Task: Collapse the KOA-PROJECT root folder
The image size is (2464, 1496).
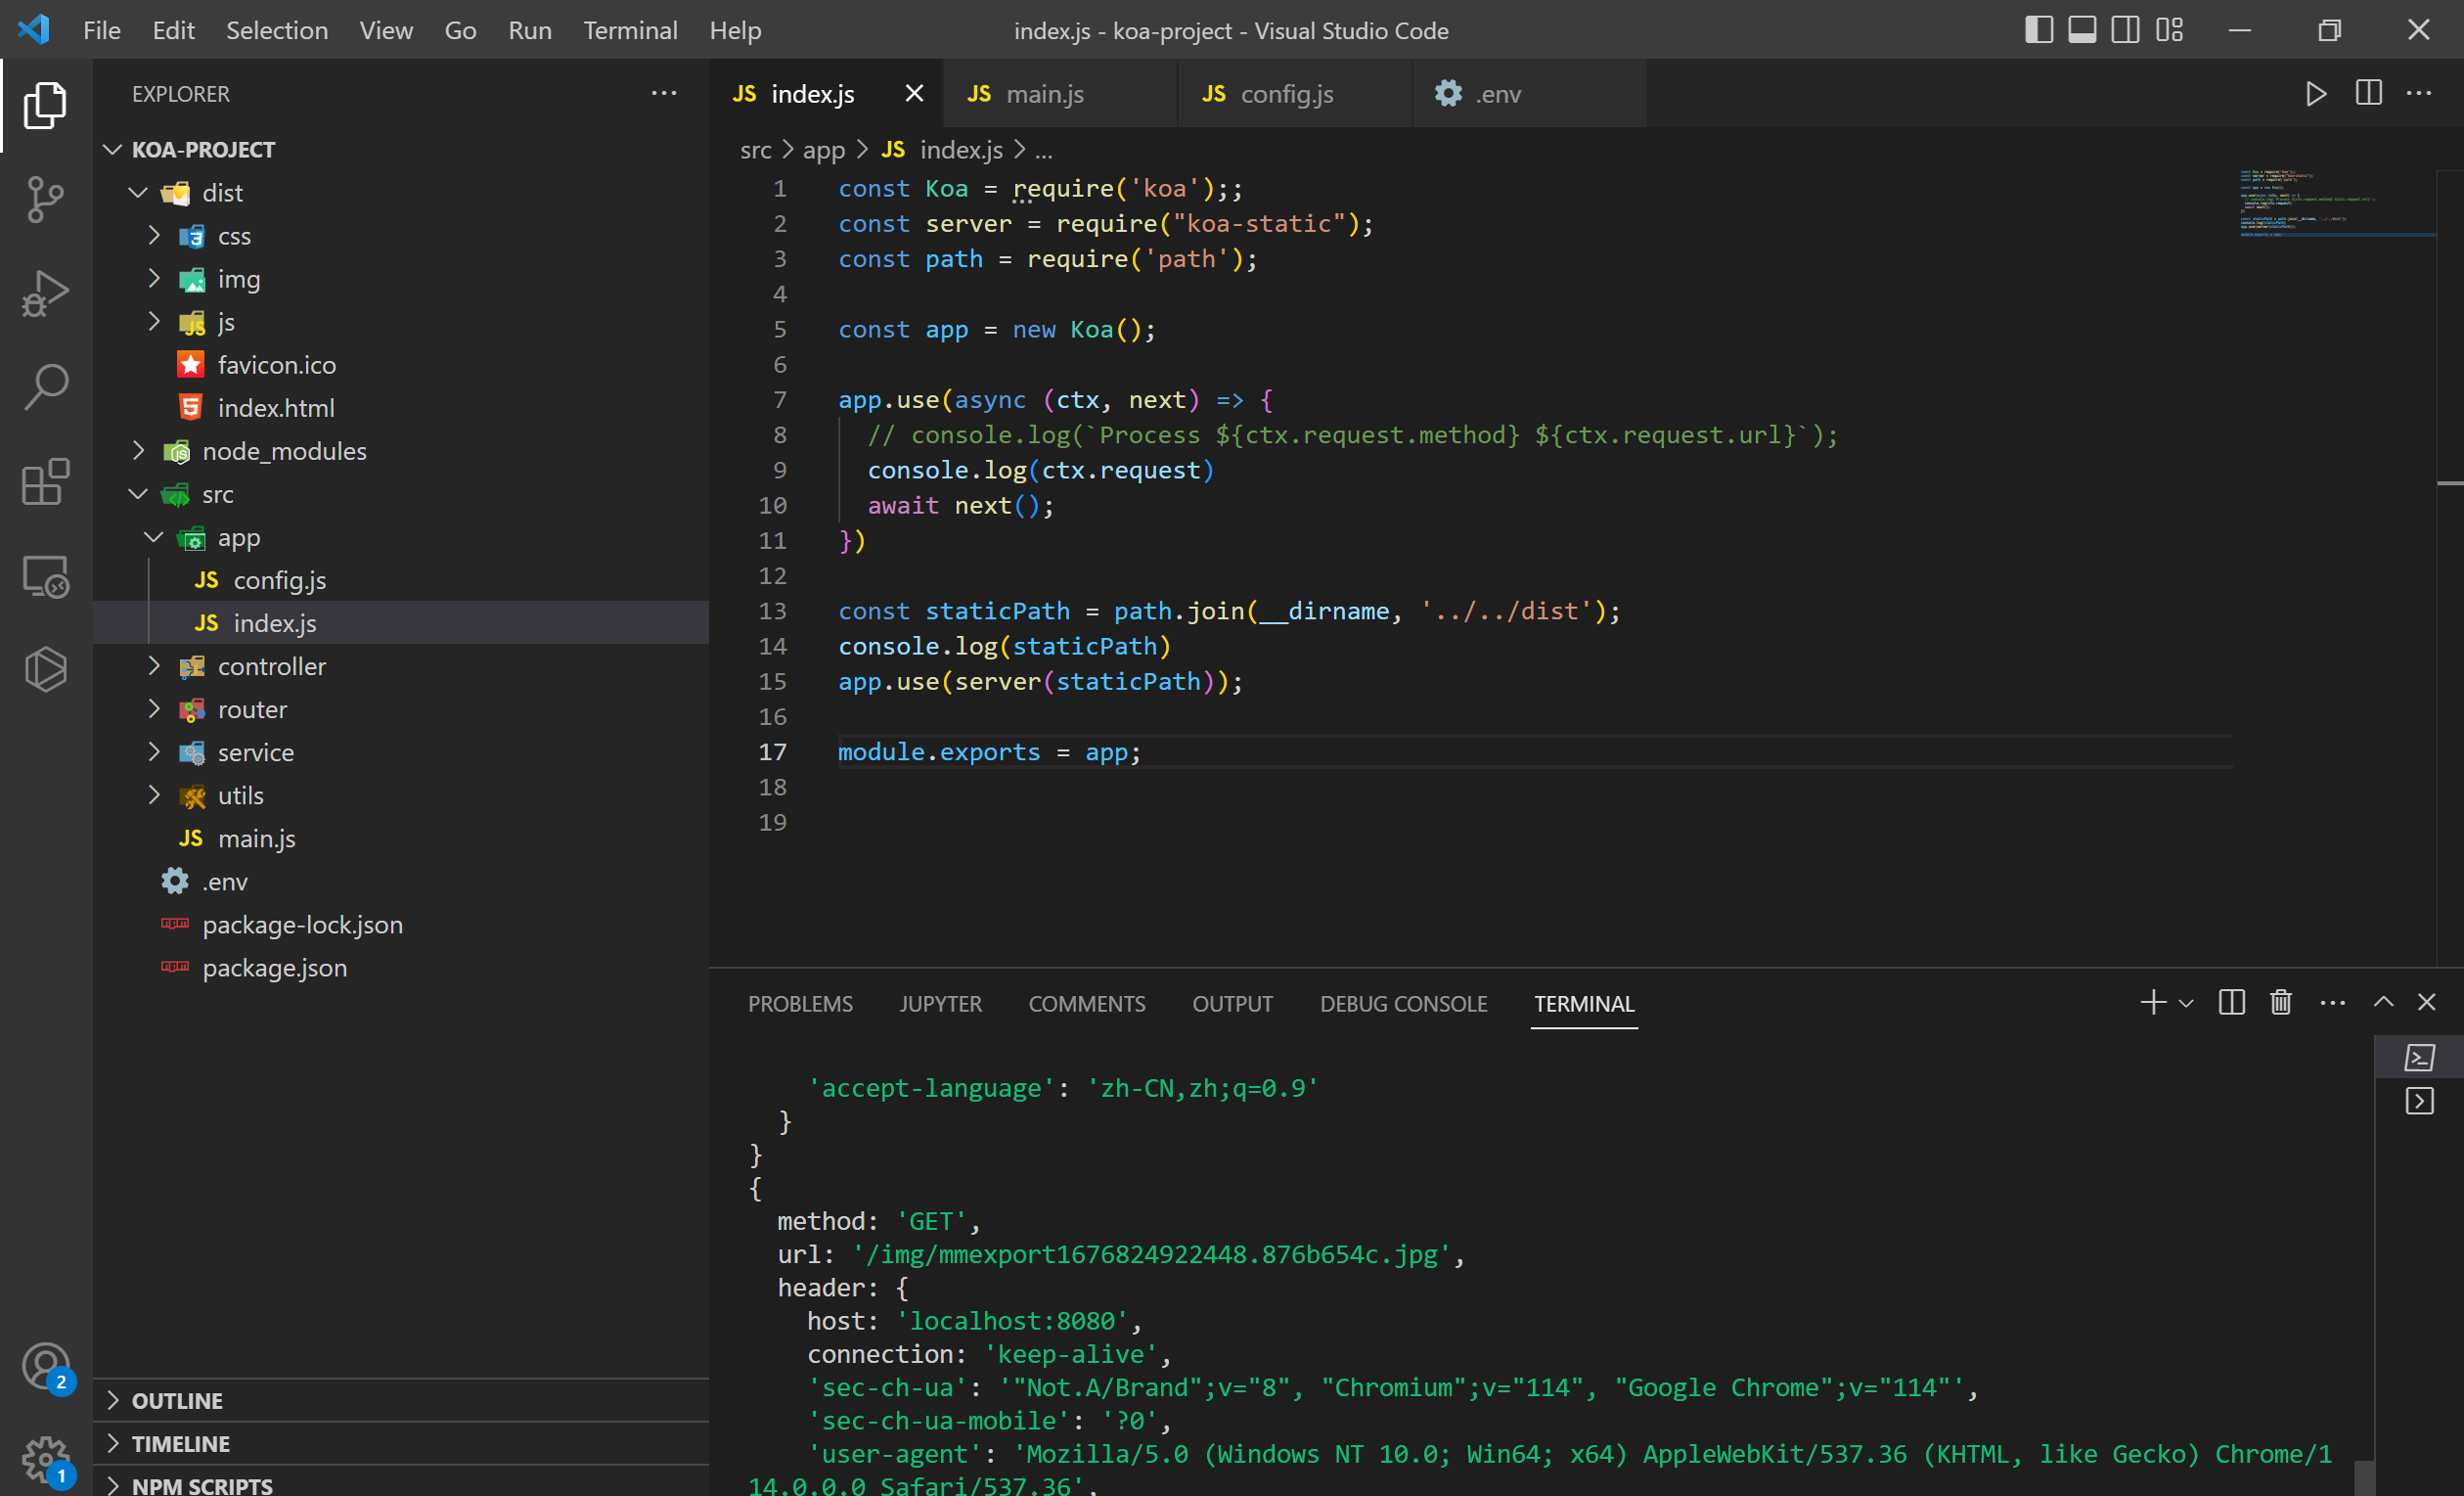Action: 113,149
